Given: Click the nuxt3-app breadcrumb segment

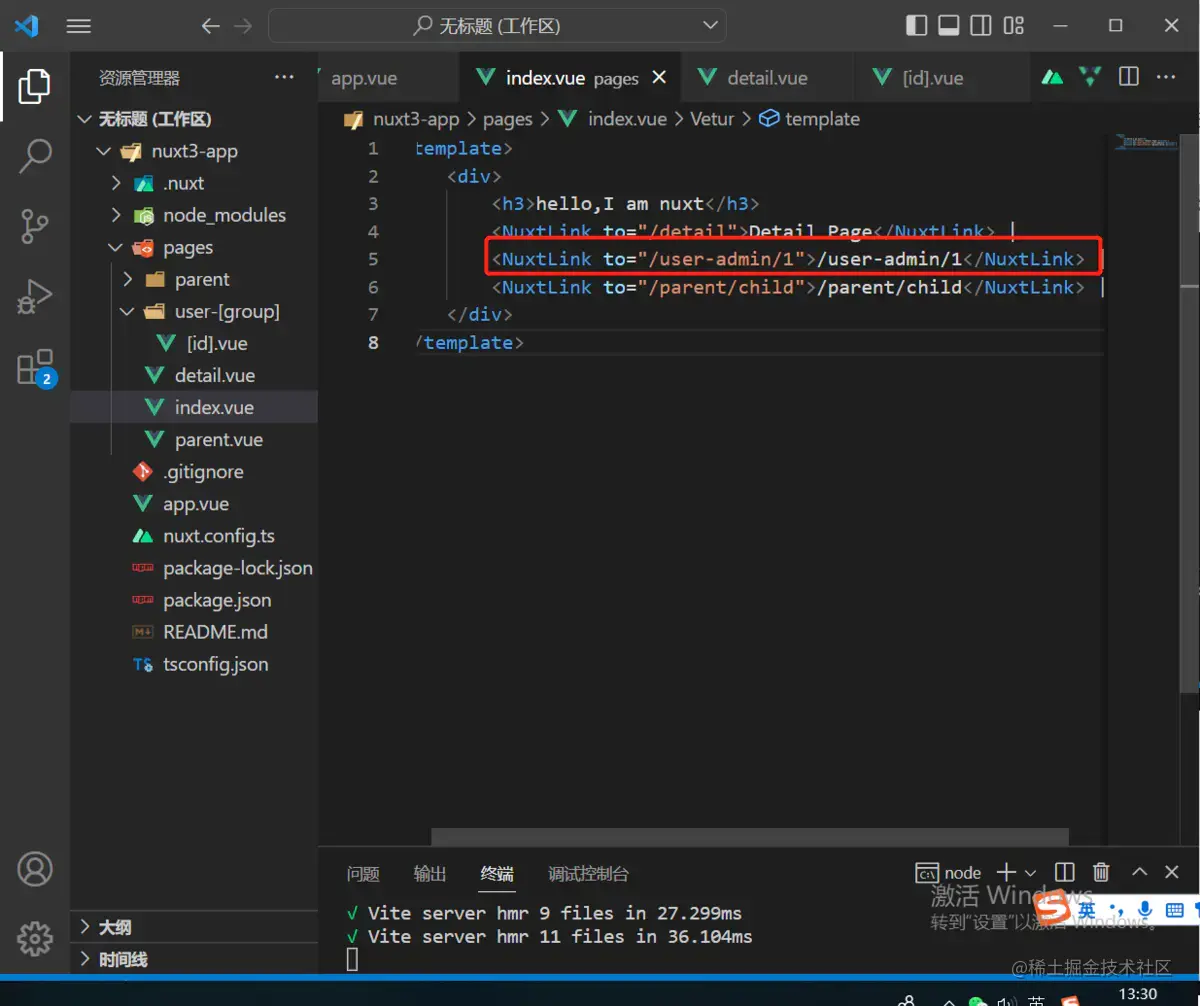Looking at the screenshot, I should coord(416,119).
